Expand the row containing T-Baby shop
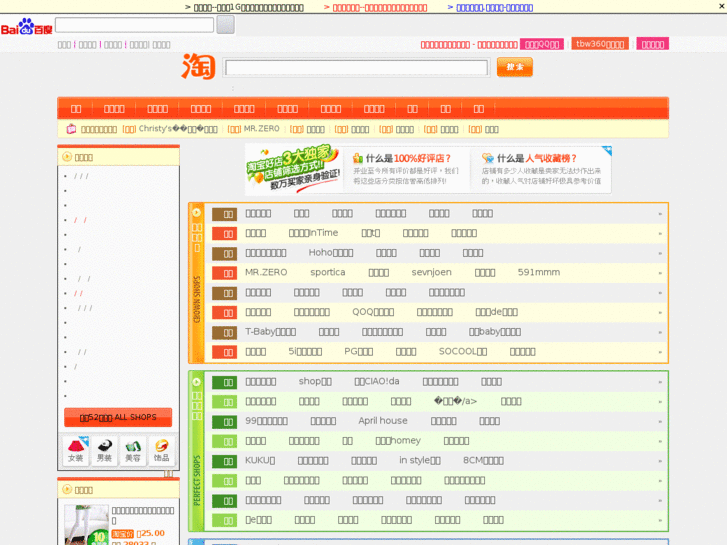The width and height of the screenshot is (727, 545). click(660, 333)
